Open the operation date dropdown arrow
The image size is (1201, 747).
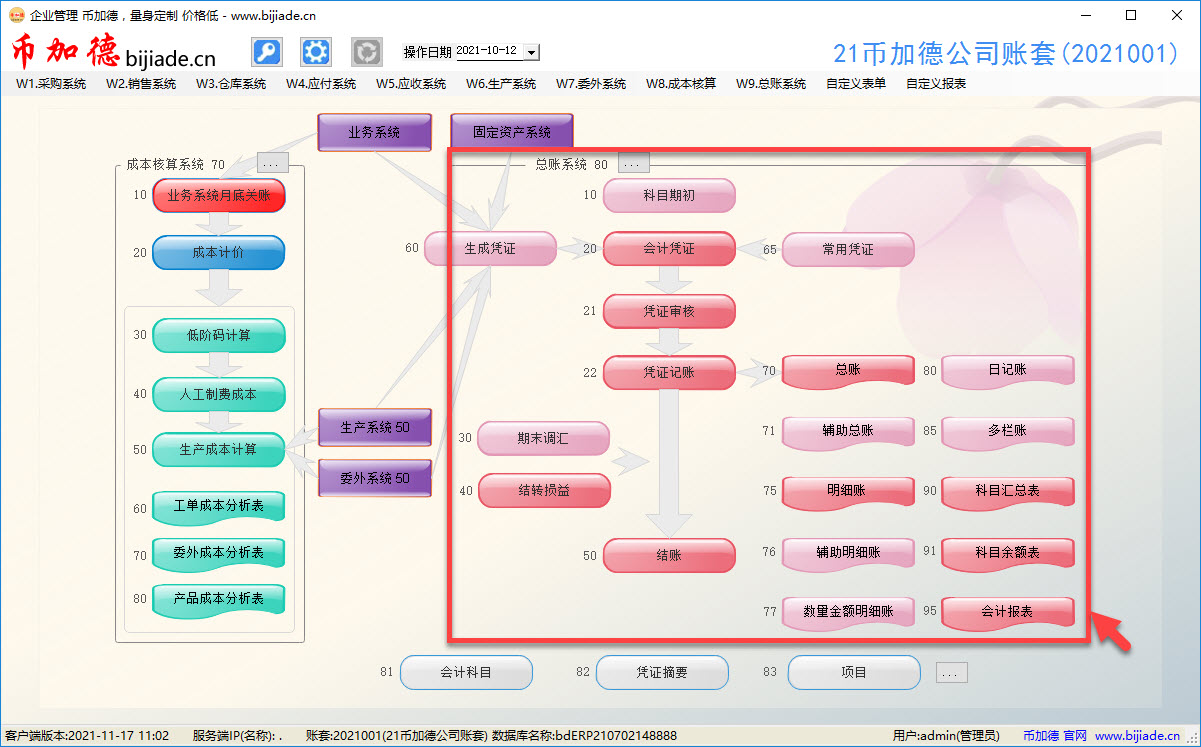(x=531, y=52)
